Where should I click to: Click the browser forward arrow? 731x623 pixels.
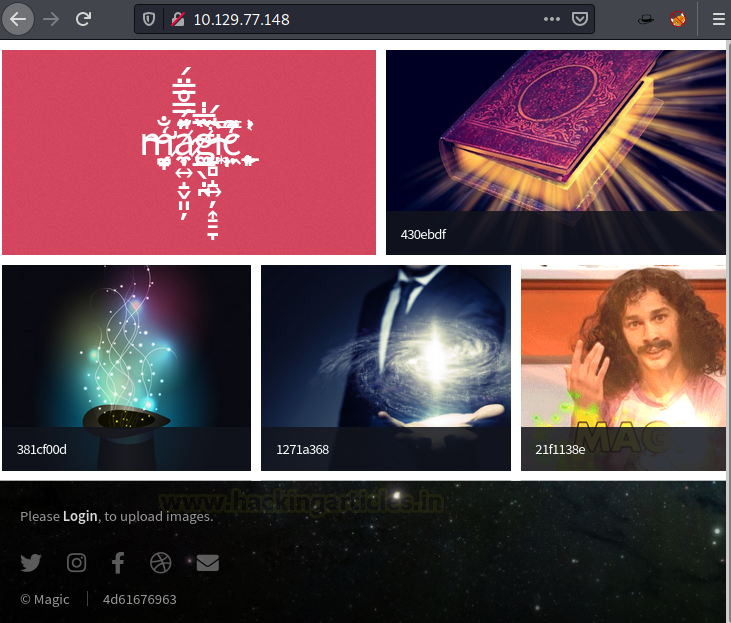pyautogui.click(x=51, y=19)
